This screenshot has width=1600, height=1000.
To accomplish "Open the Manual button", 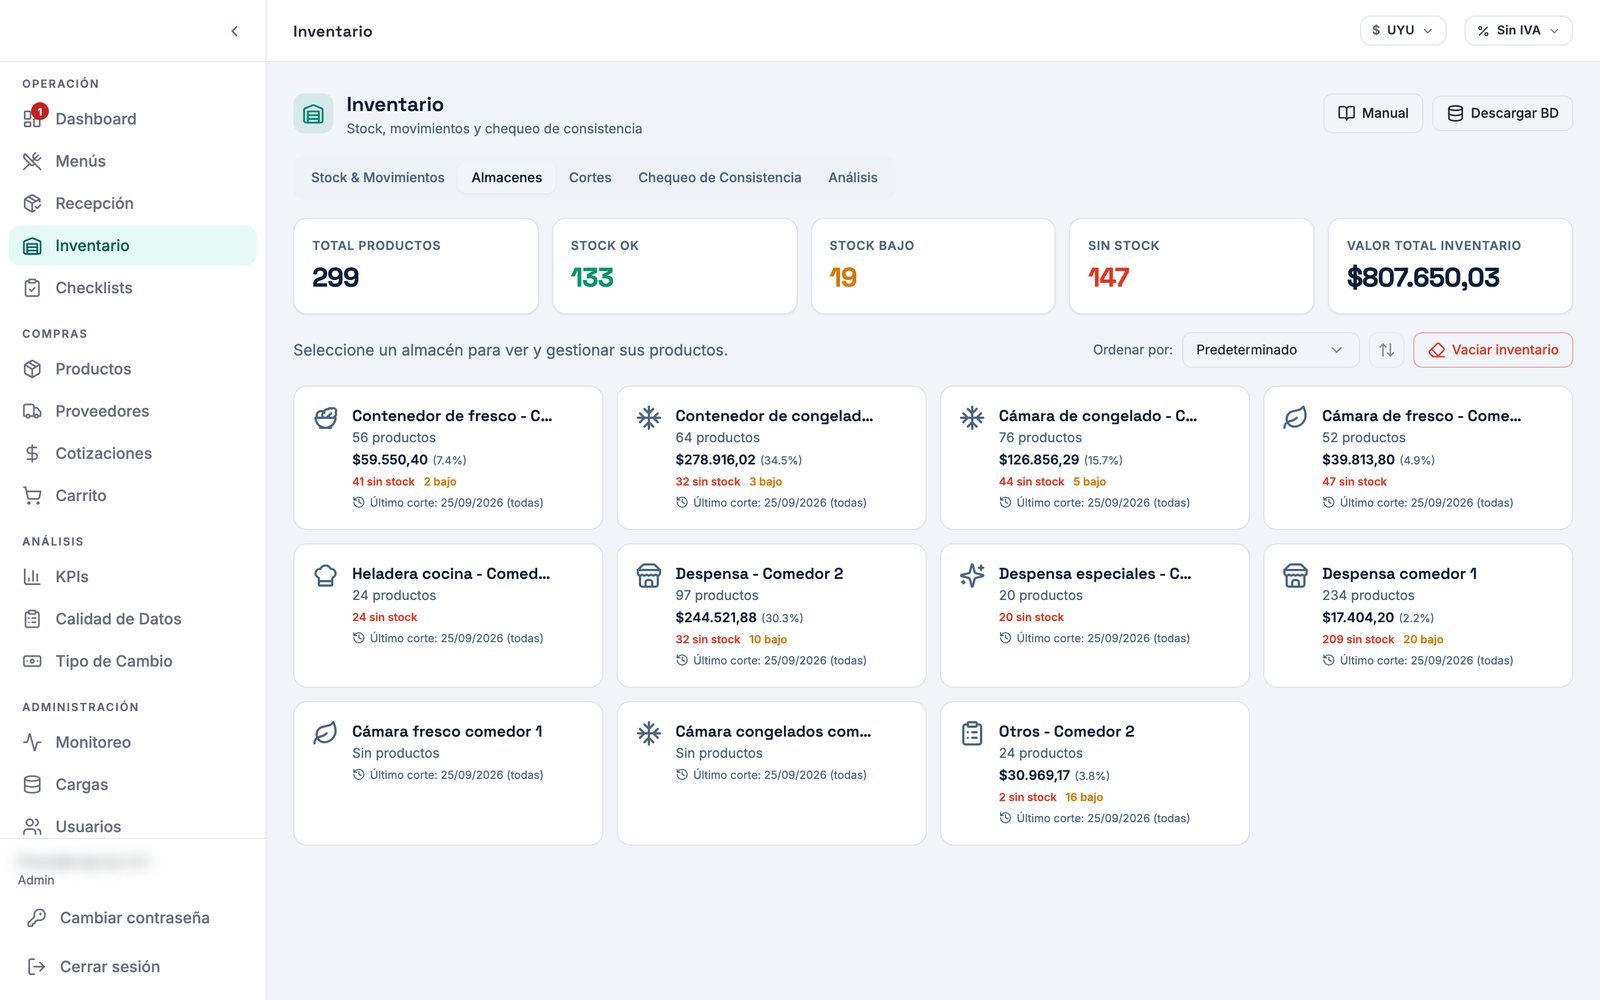I will click(x=1373, y=113).
